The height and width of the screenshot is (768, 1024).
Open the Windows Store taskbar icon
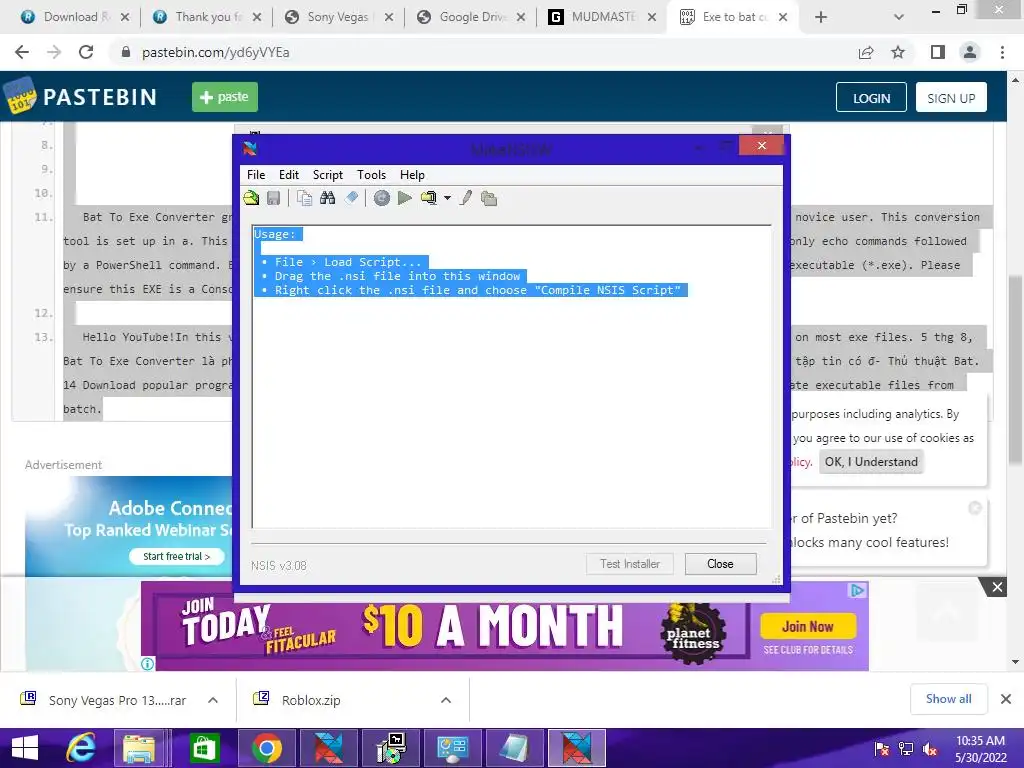pos(204,748)
